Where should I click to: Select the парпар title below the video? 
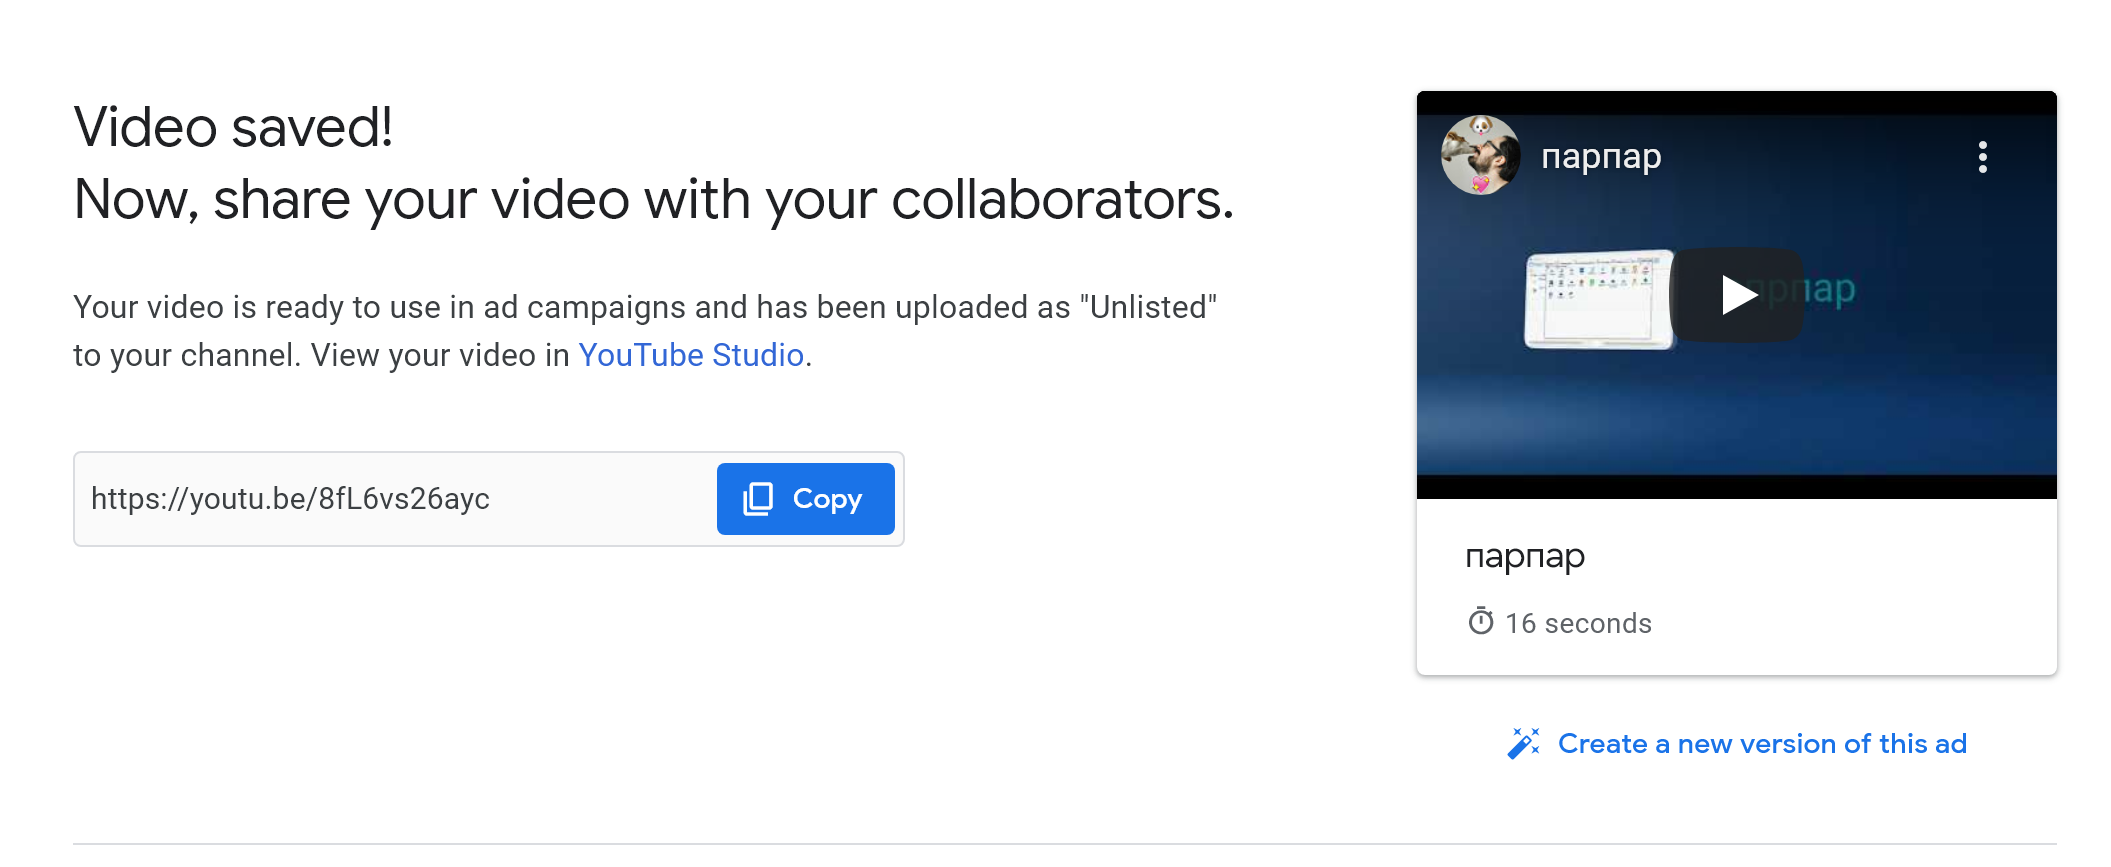pyautogui.click(x=1525, y=557)
